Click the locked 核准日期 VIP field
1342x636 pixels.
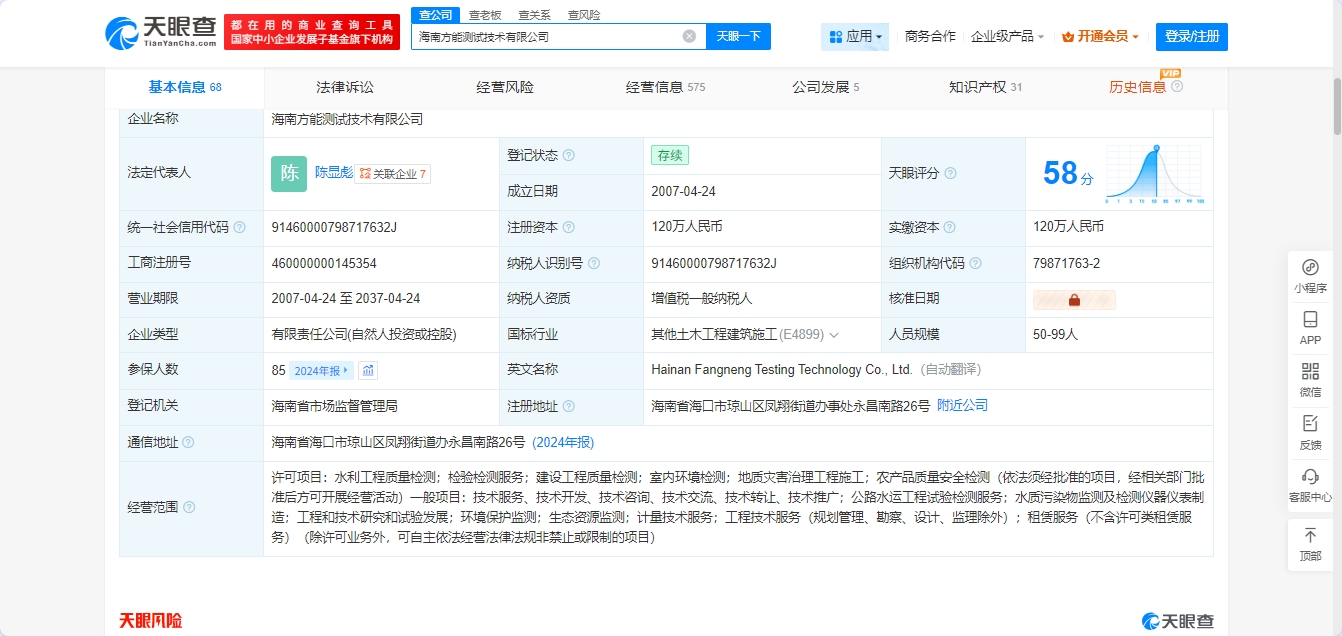pyautogui.click(x=1074, y=299)
